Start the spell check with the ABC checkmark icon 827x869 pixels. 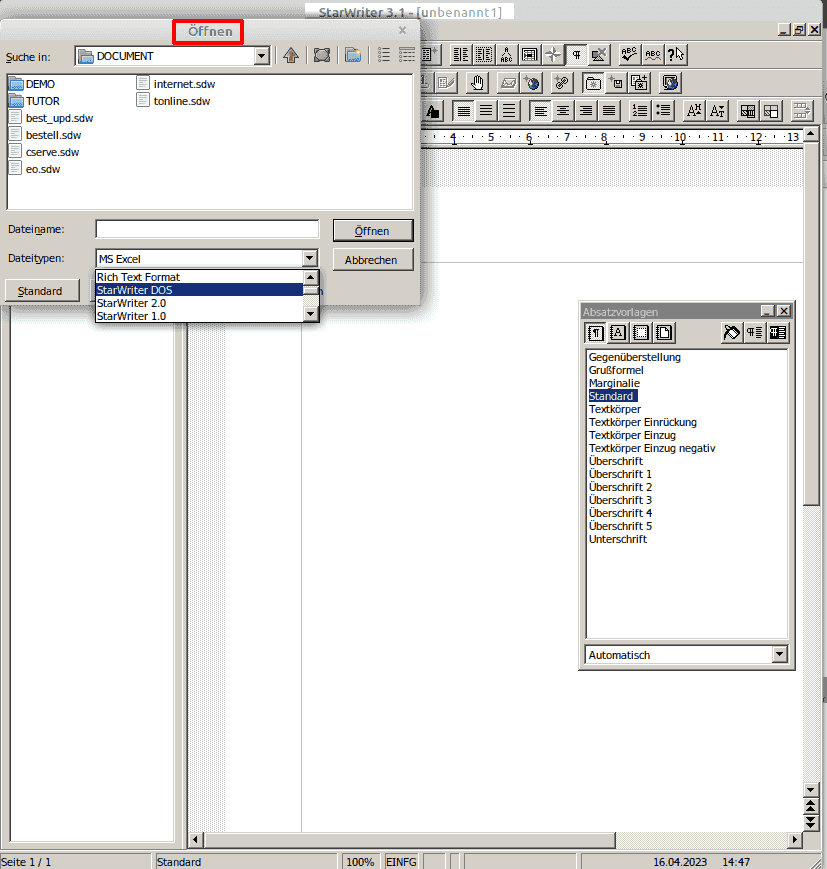[x=629, y=55]
